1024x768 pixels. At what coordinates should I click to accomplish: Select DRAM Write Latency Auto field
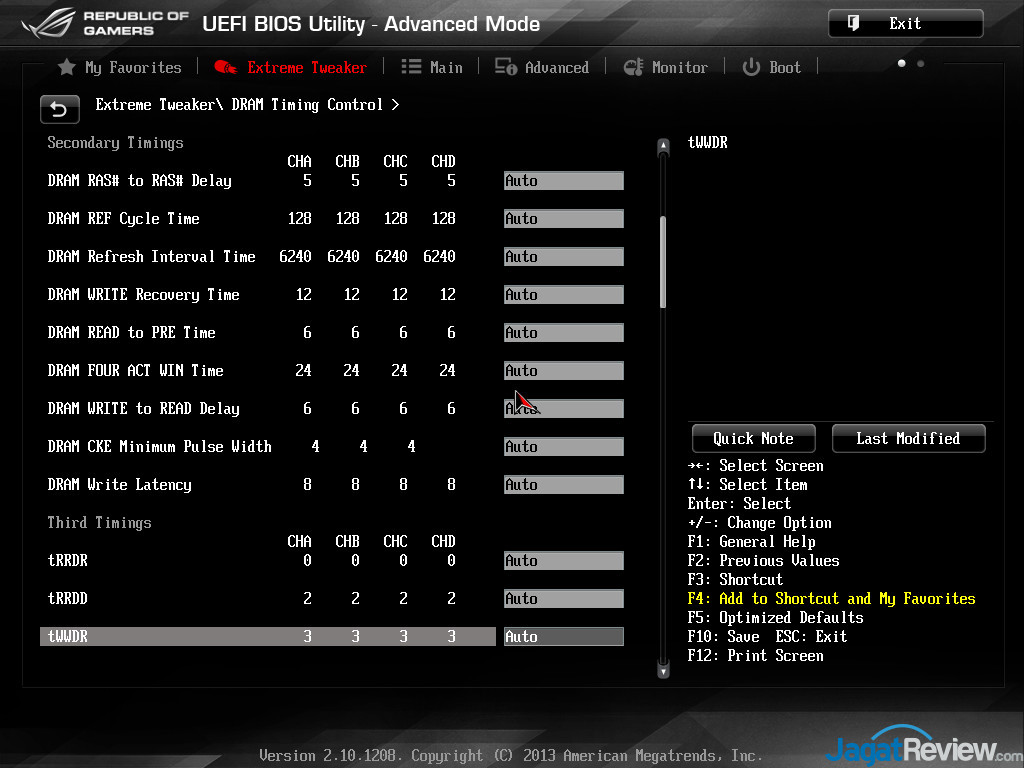pos(563,485)
